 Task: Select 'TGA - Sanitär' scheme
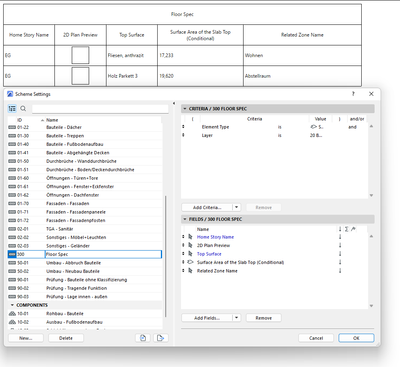point(60,229)
